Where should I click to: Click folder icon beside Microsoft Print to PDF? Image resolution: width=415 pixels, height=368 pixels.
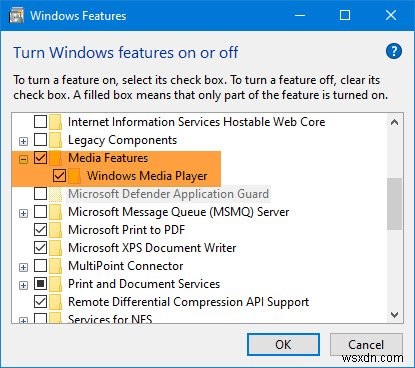pyautogui.click(x=55, y=230)
